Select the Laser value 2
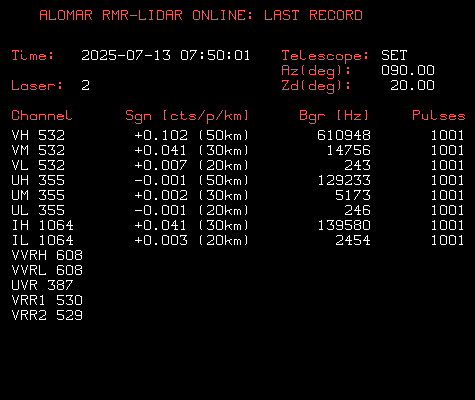The width and height of the screenshot is (475, 400). [x=85, y=85]
